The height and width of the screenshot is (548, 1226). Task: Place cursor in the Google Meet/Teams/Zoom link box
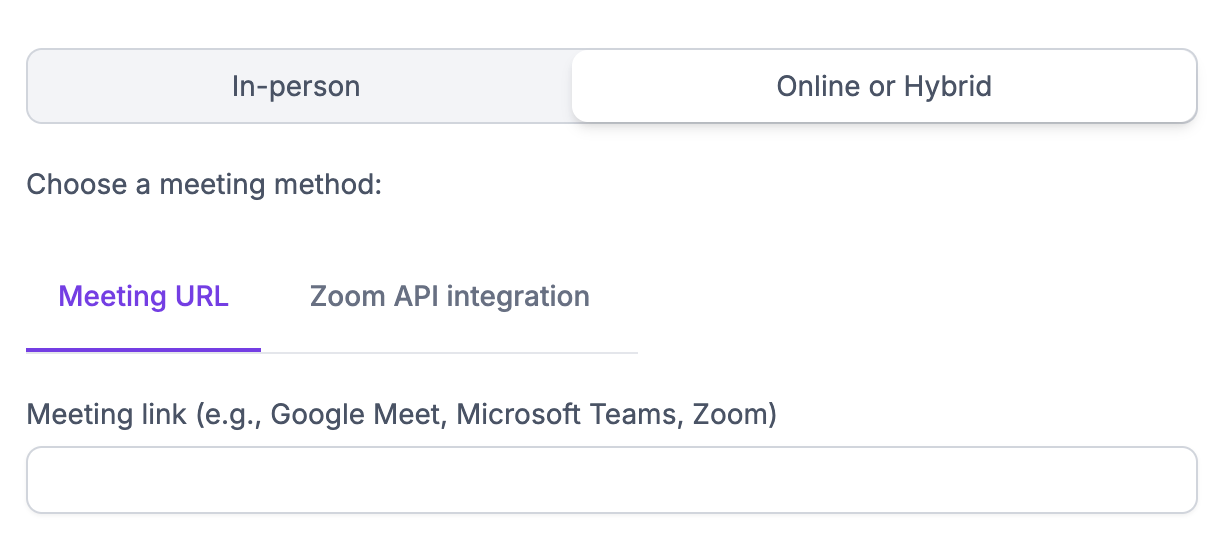611,480
